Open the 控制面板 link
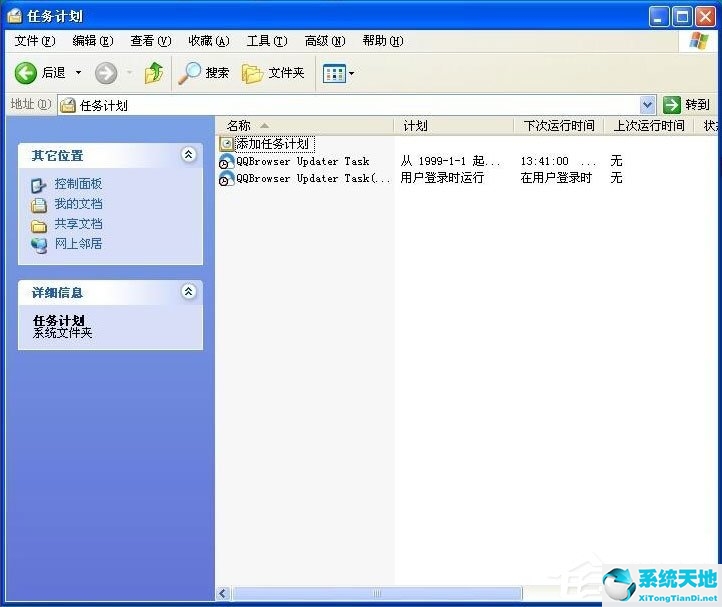Screen dimensions: 722x607 [x=78, y=184]
